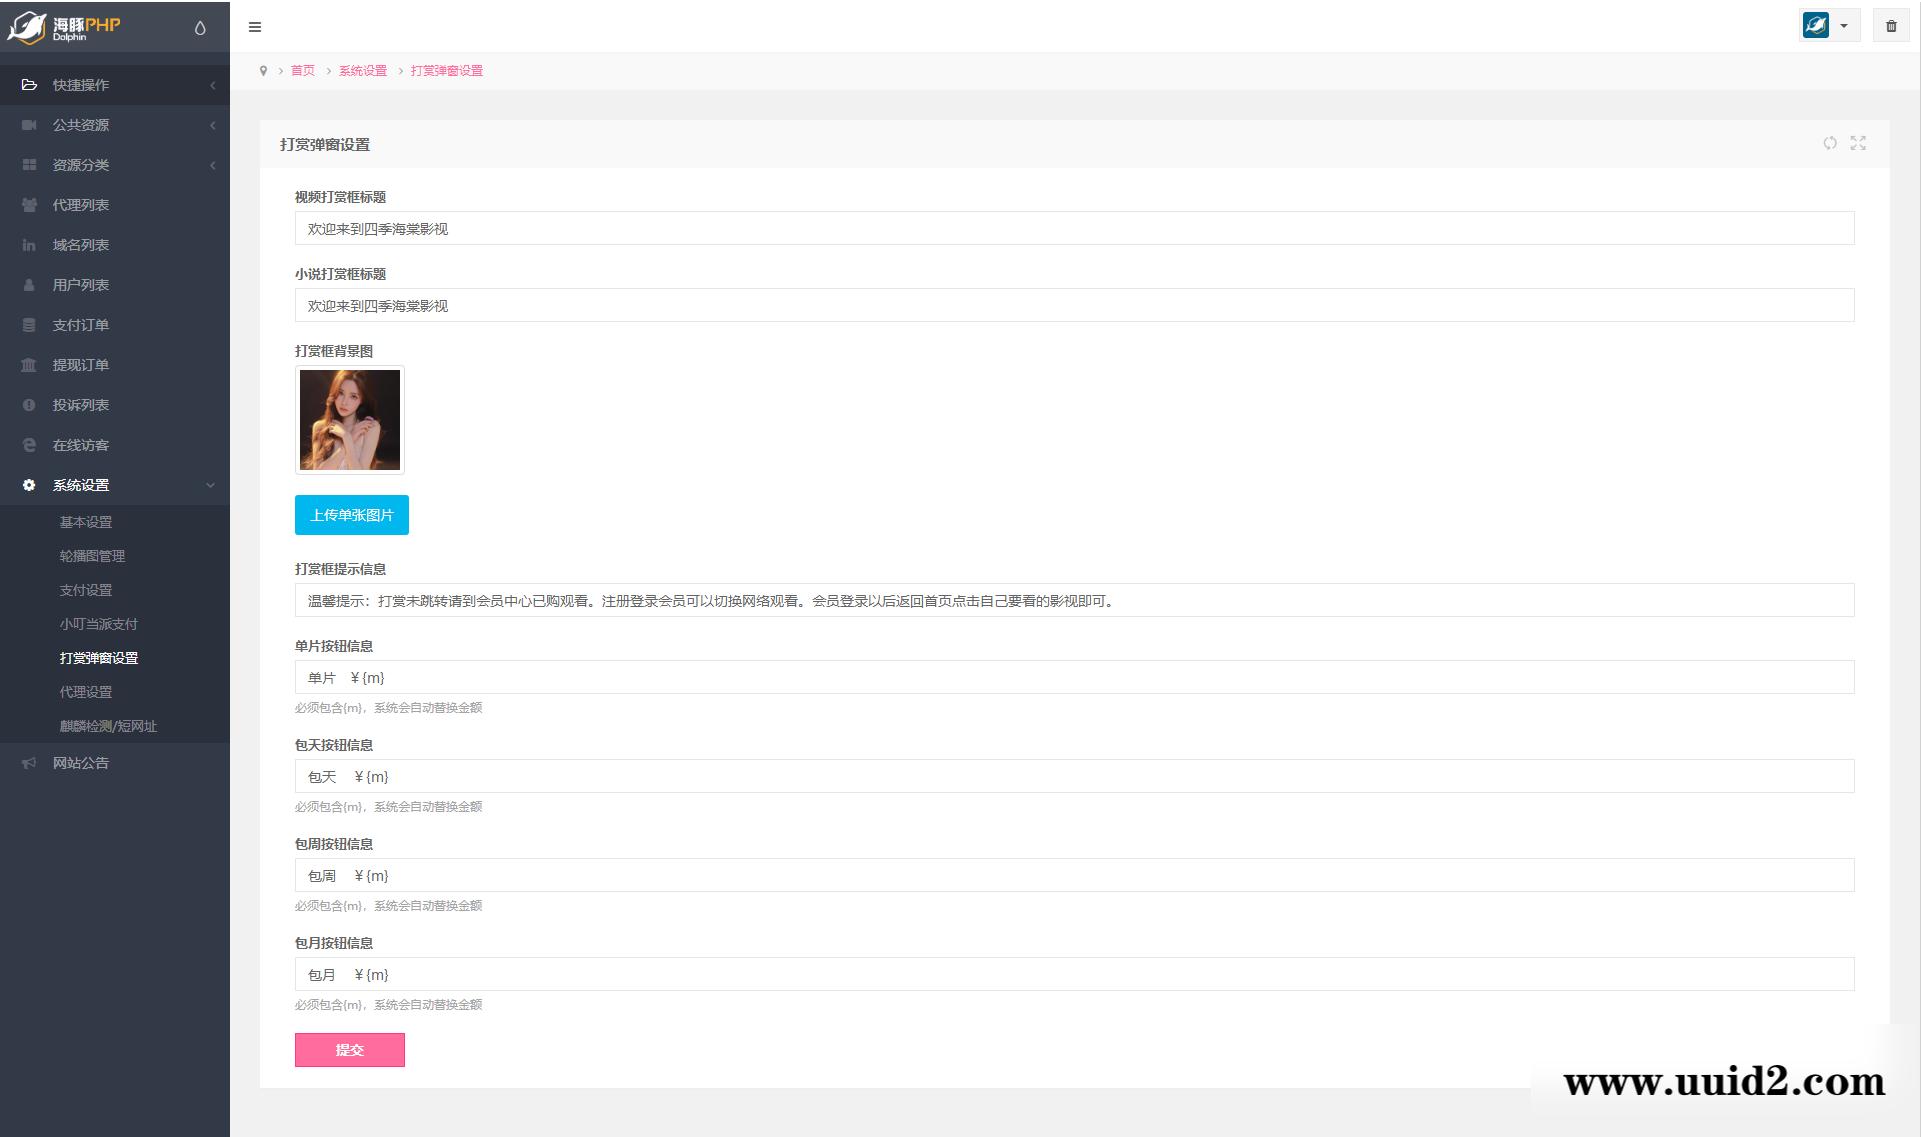The width and height of the screenshot is (1921, 1137).
Task: Focus the 视频打赏框标题 input field
Action: (1073, 229)
